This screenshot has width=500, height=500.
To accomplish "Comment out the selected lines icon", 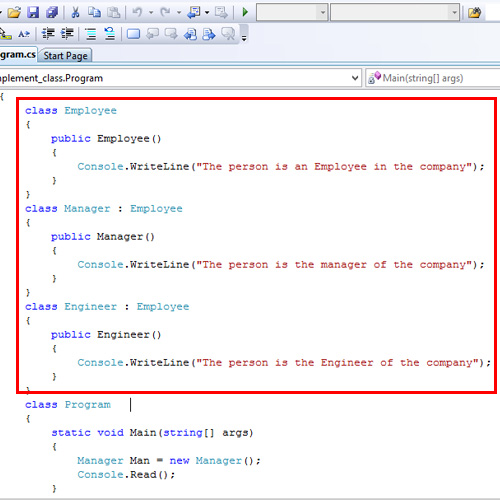I will 91,34.
